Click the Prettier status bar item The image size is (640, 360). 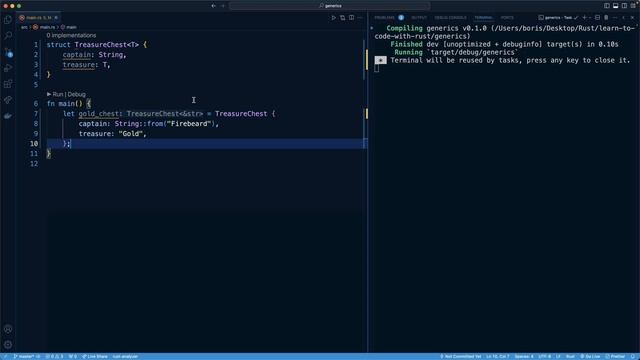615,356
